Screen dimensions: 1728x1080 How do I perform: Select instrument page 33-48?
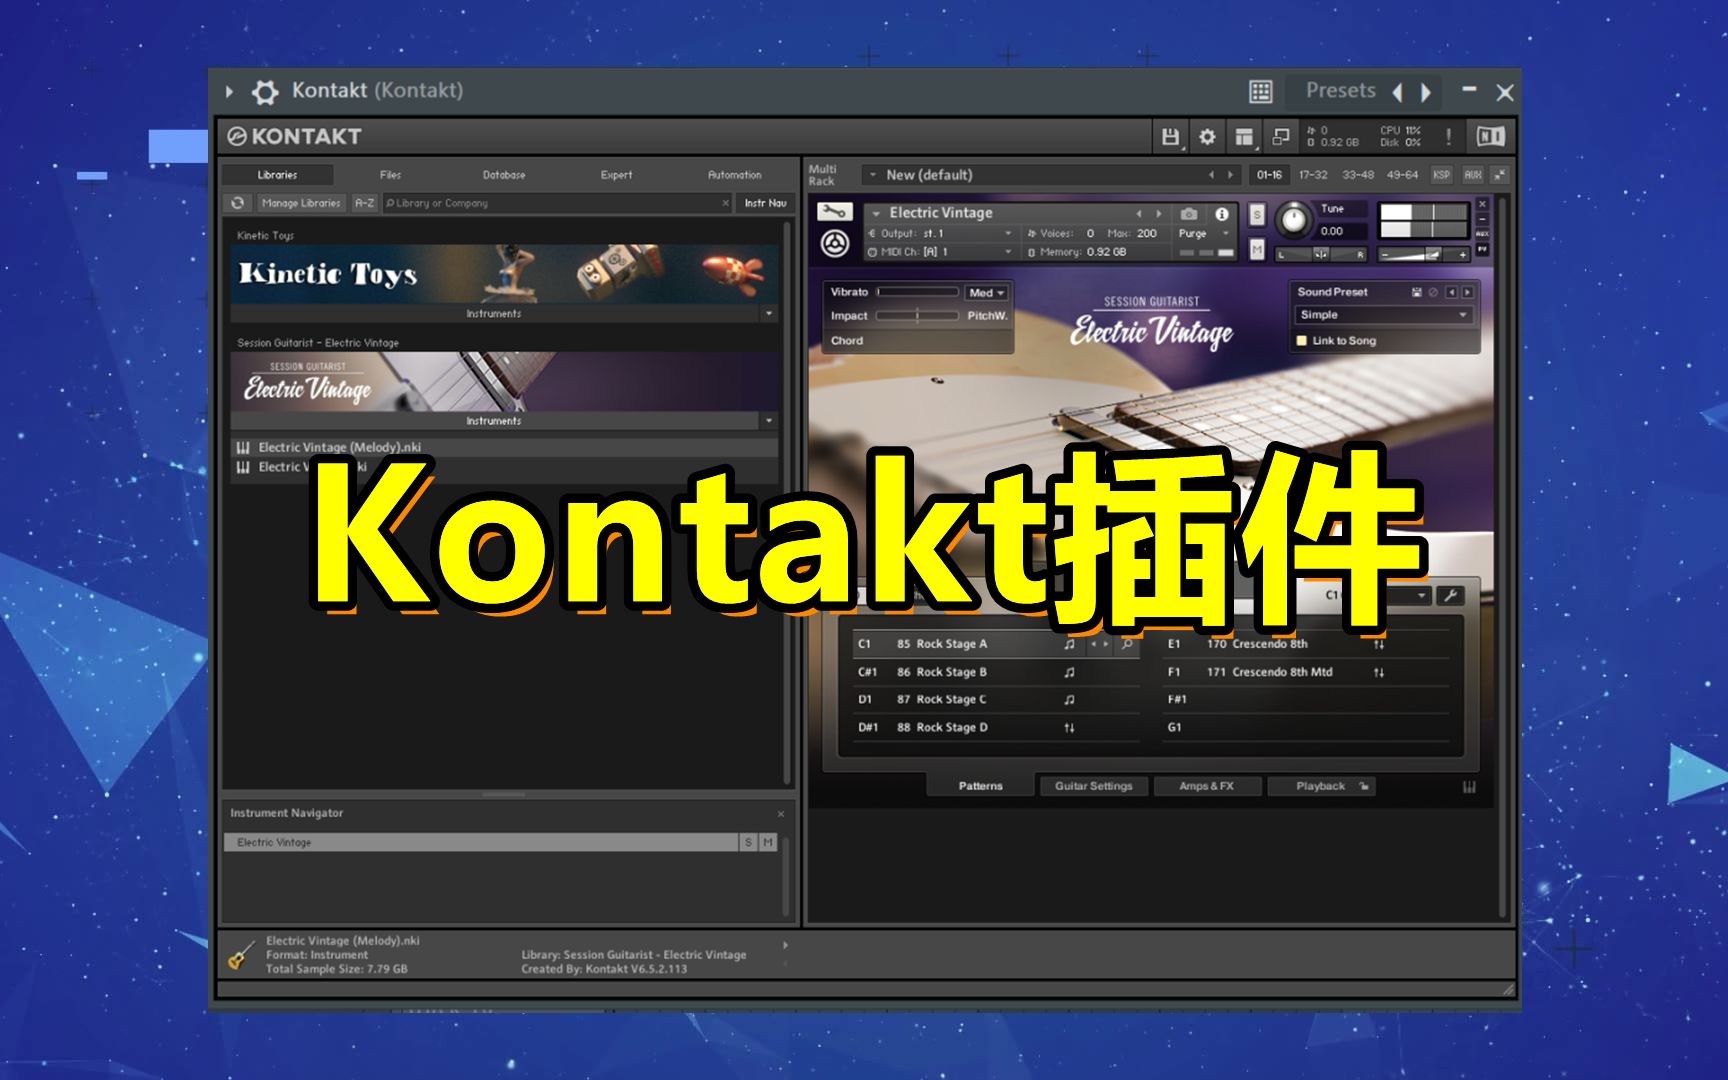click(x=1358, y=175)
